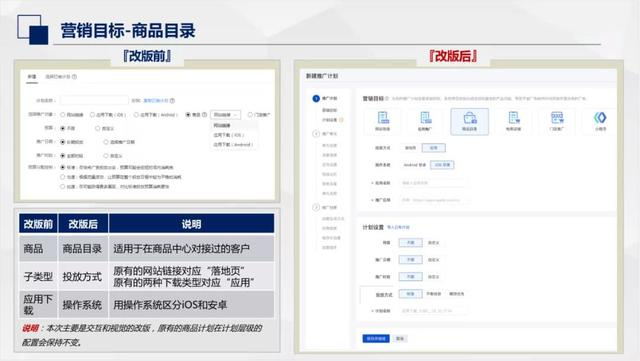Image resolution: width=640 pixels, height=361 pixels.
Task: Select 应用下载 (iOS) radio button
Action: click(92, 115)
